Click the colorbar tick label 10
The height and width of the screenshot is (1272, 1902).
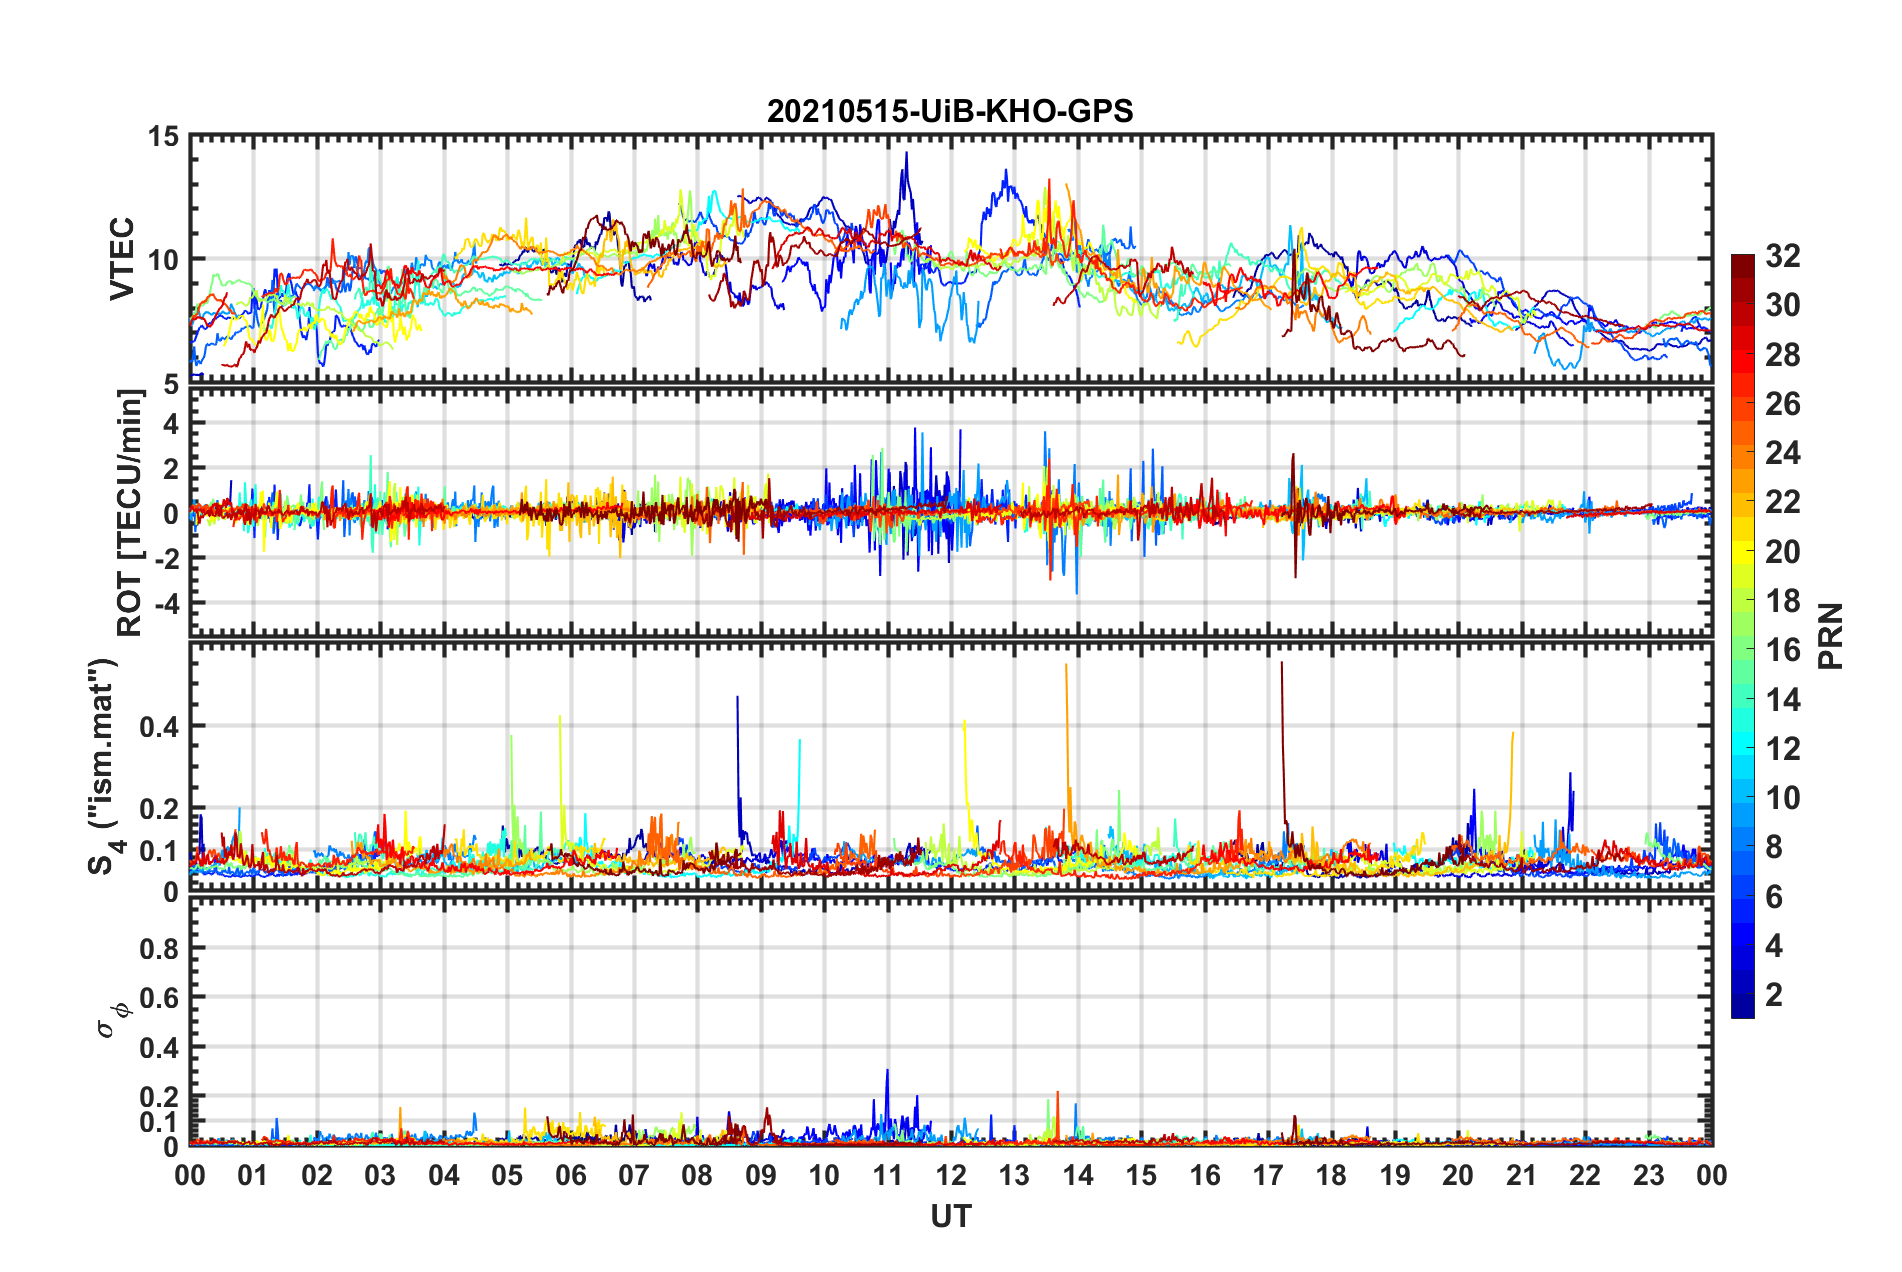[x=1782, y=798]
